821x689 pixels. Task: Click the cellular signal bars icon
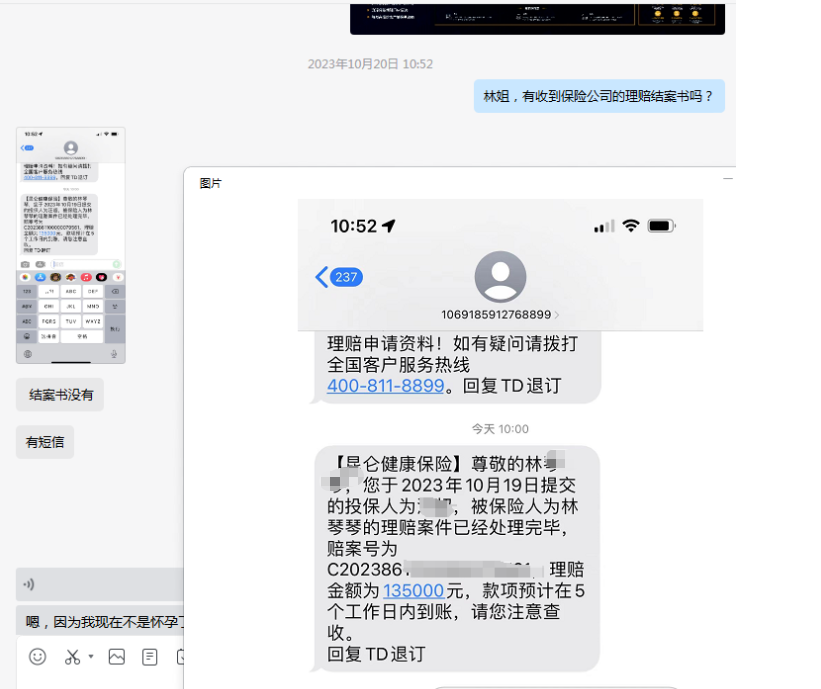click(x=604, y=226)
